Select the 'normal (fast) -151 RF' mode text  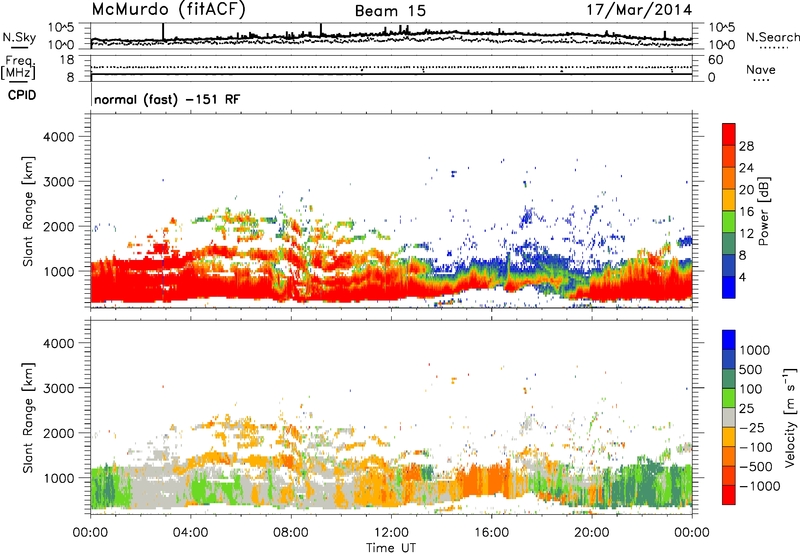pyautogui.click(x=167, y=99)
